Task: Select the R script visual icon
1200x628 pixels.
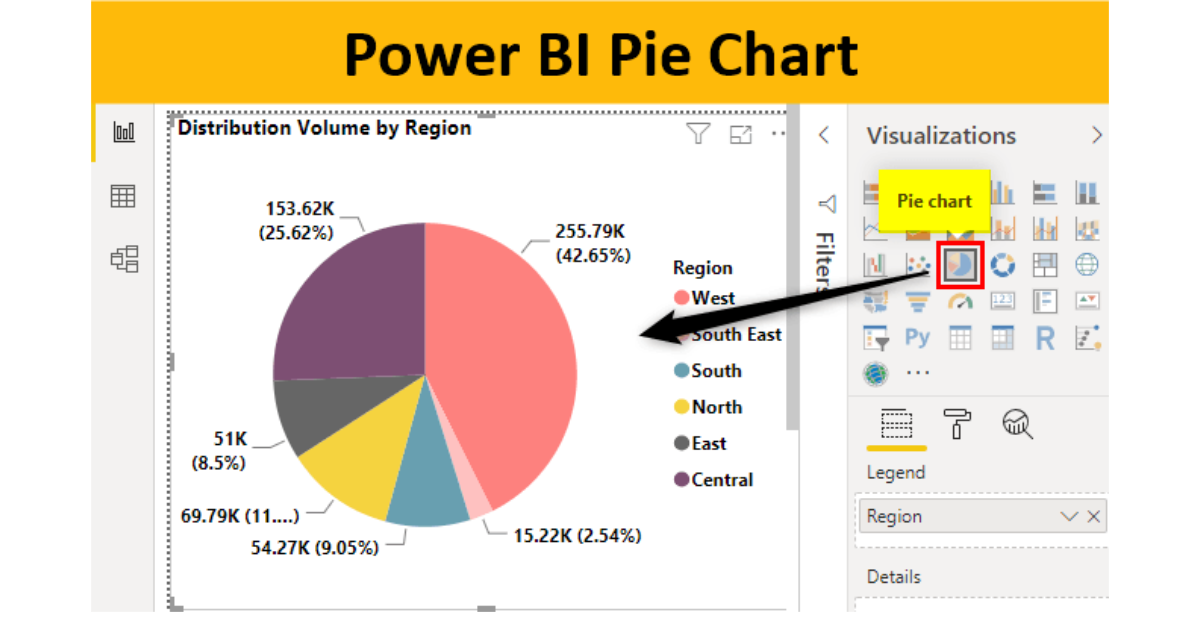Action: tap(1045, 338)
